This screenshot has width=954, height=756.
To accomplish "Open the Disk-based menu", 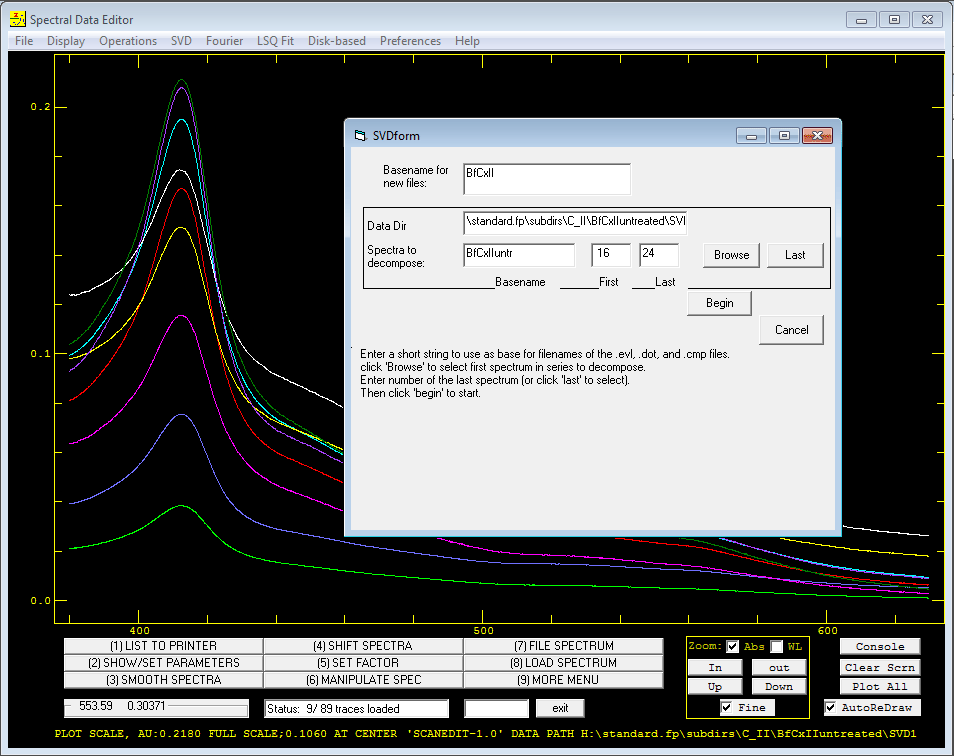I will pos(336,41).
